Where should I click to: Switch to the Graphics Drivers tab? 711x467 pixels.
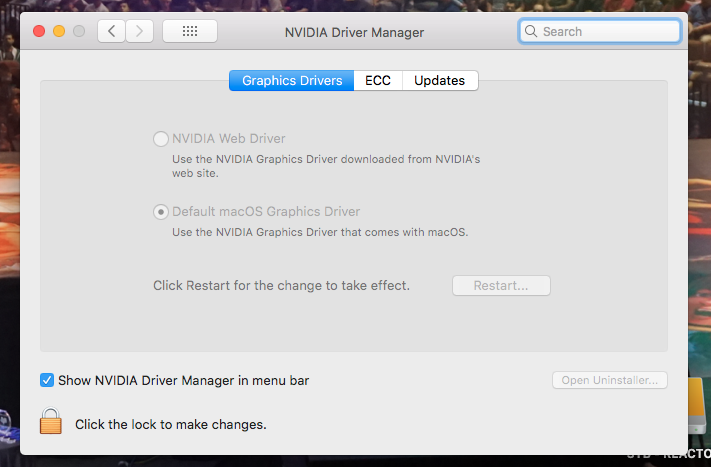(292, 81)
